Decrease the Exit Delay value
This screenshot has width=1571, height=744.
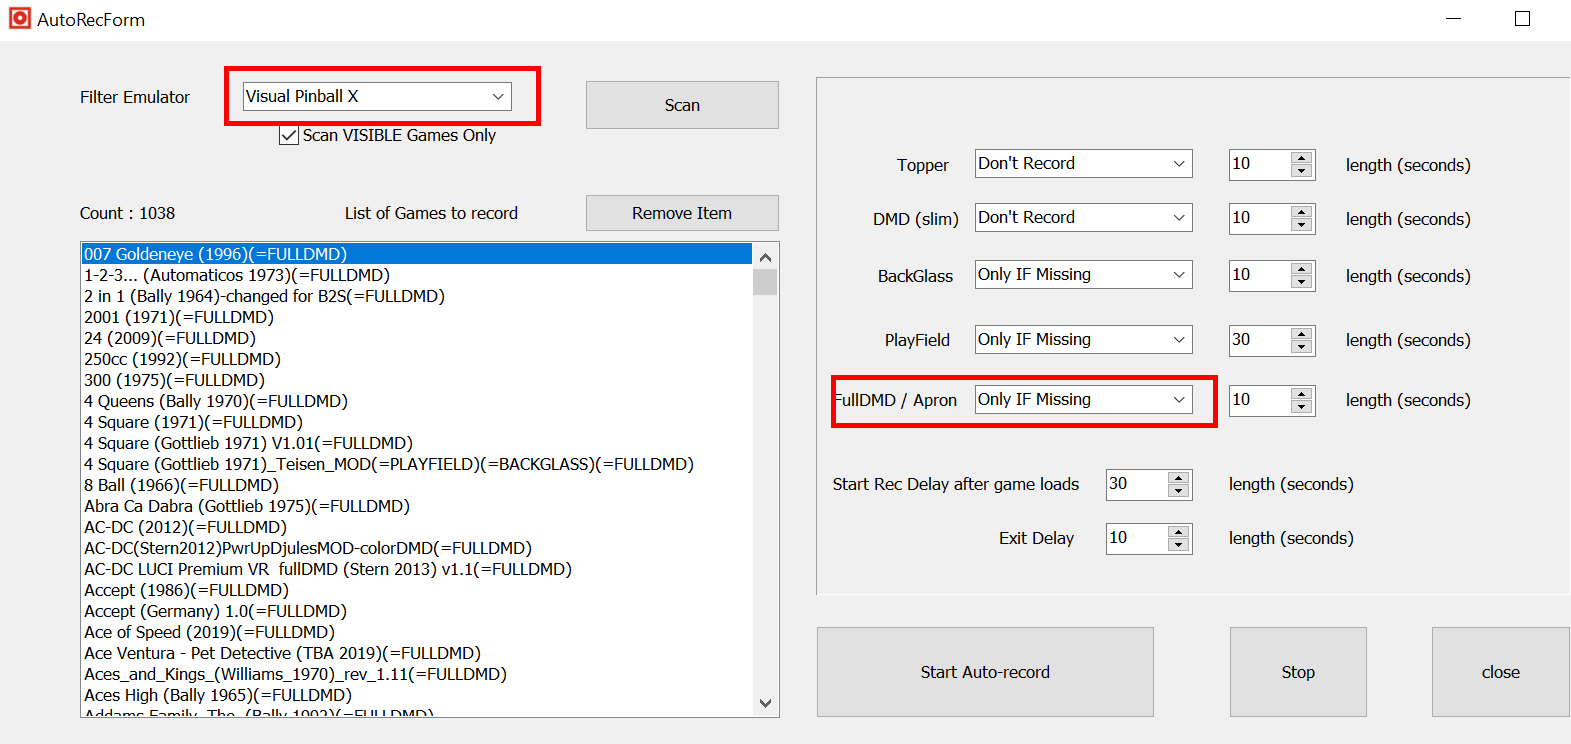point(1179,545)
